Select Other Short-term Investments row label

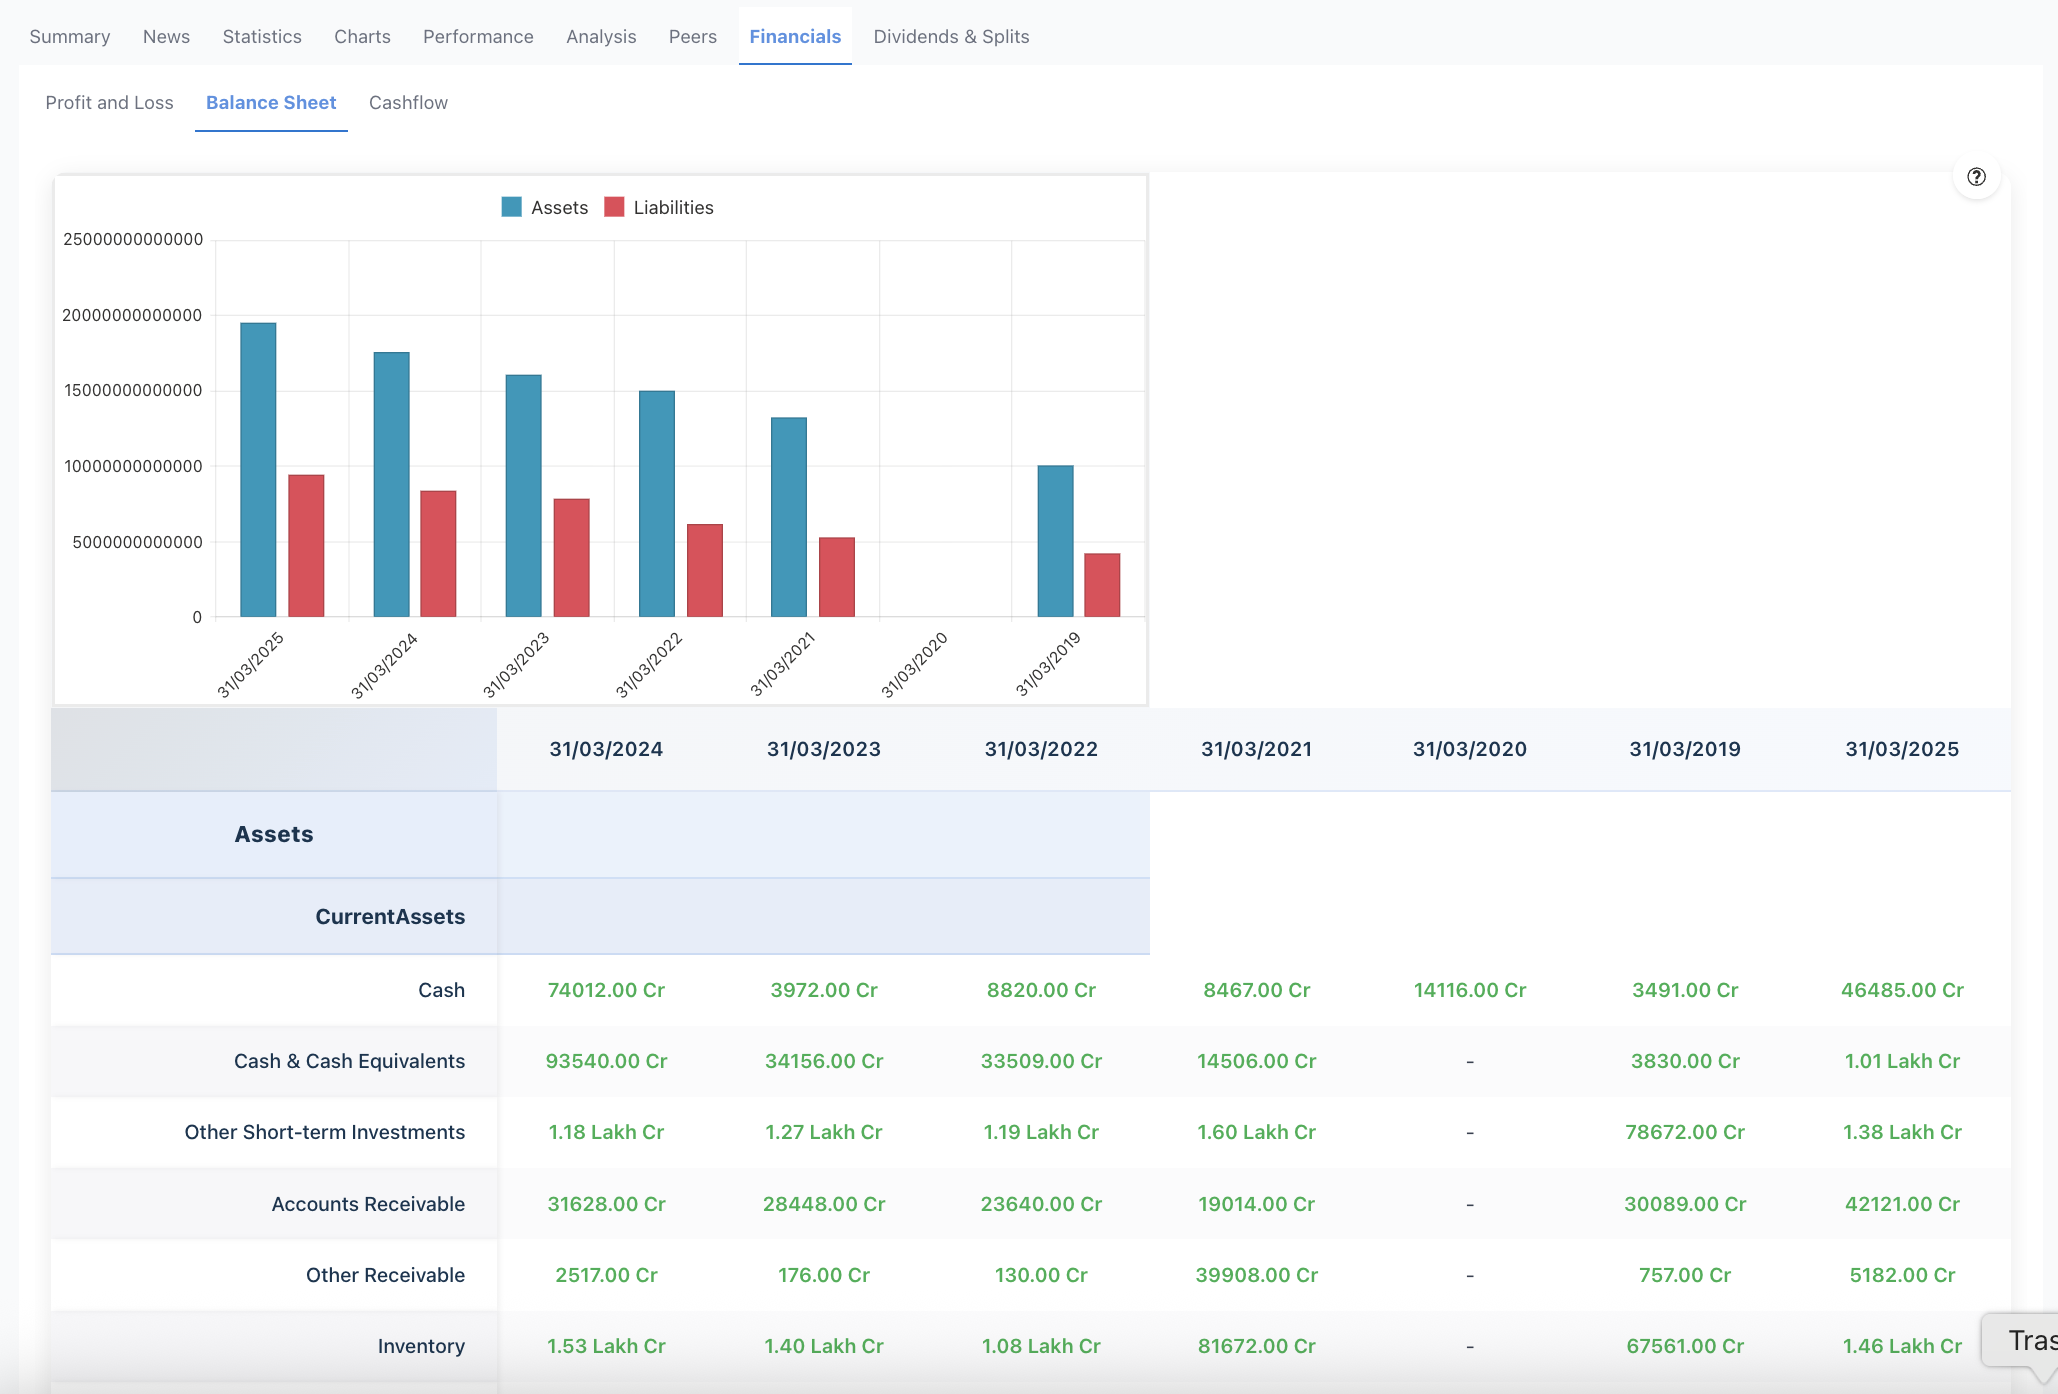(325, 1132)
